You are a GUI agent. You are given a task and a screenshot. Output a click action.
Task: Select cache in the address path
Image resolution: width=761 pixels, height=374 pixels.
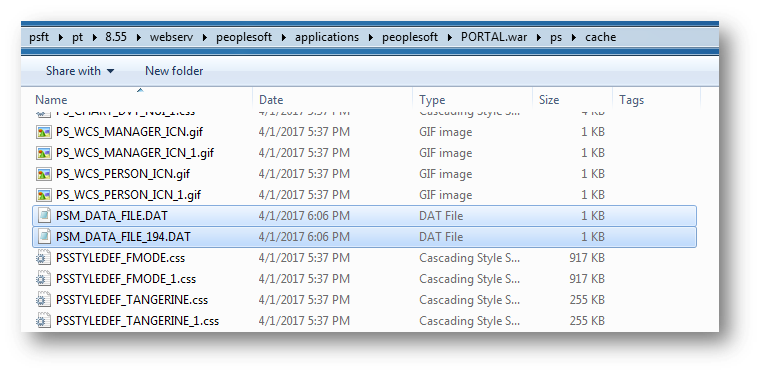(600, 37)
